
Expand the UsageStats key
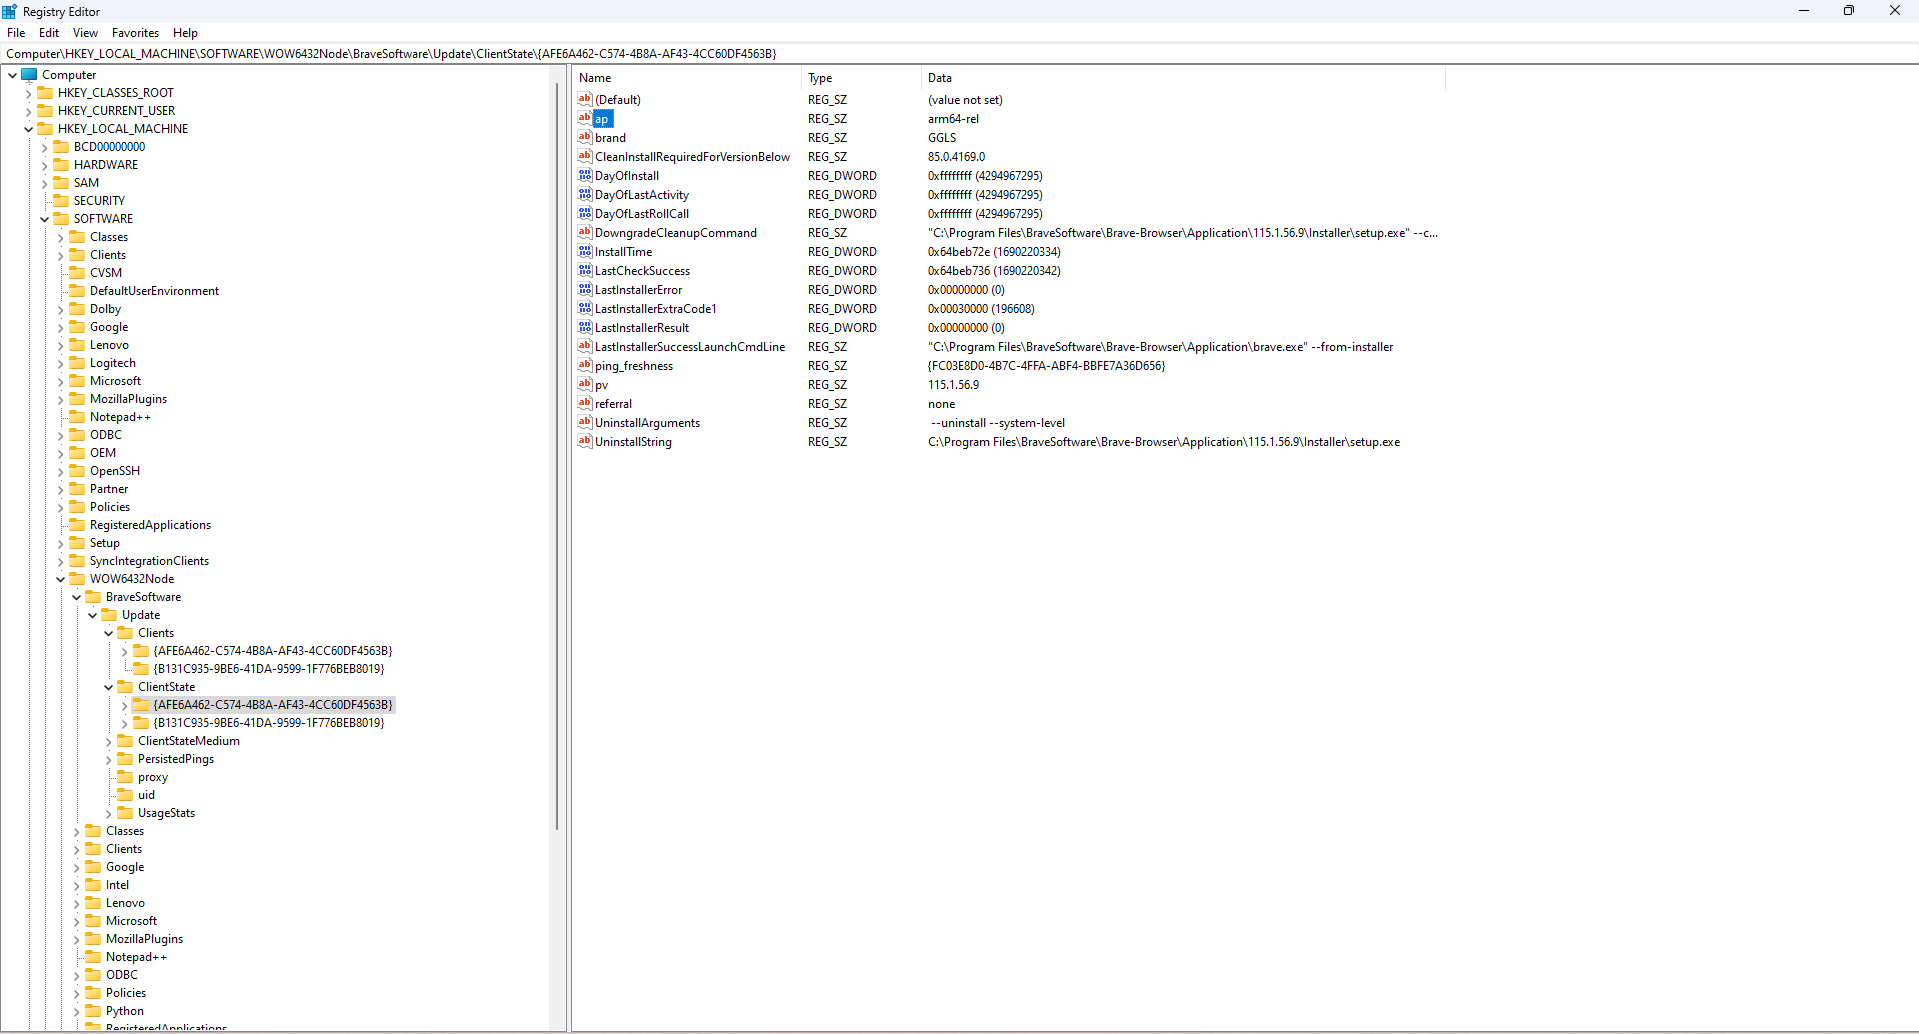click(108, 813)
